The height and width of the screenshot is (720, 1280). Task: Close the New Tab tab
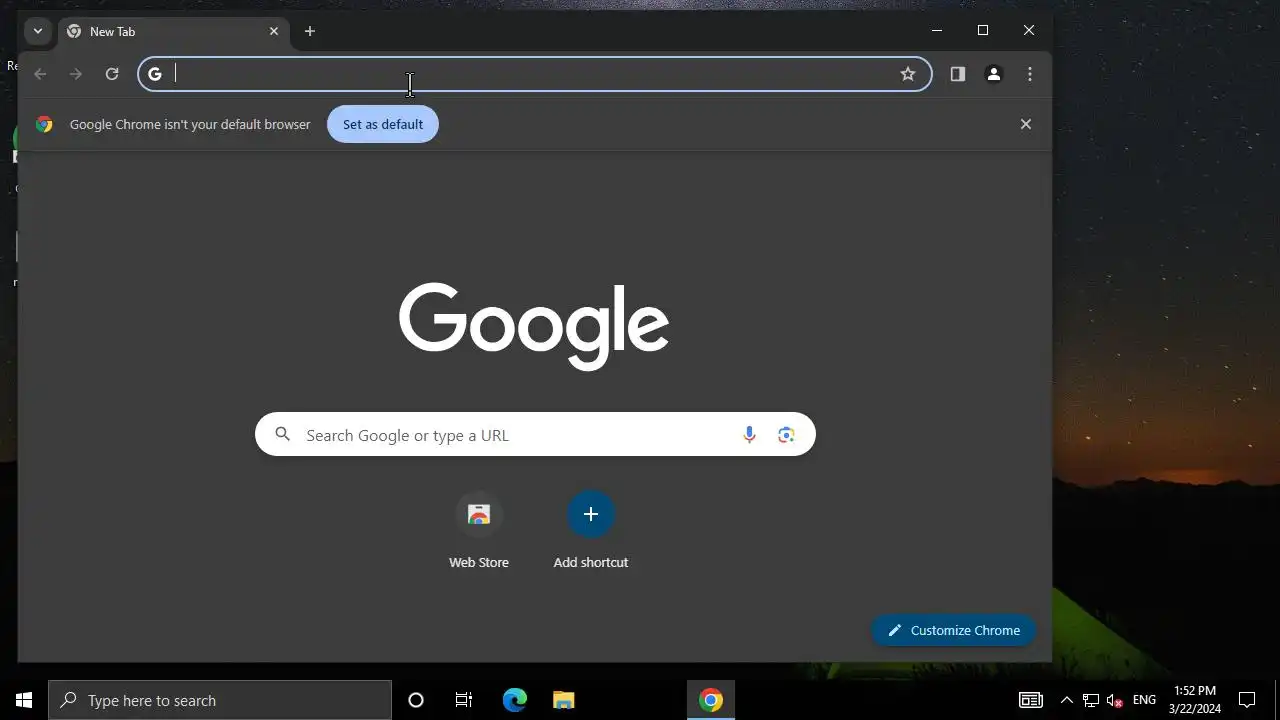pyautogui.click(x=274, y=32)
